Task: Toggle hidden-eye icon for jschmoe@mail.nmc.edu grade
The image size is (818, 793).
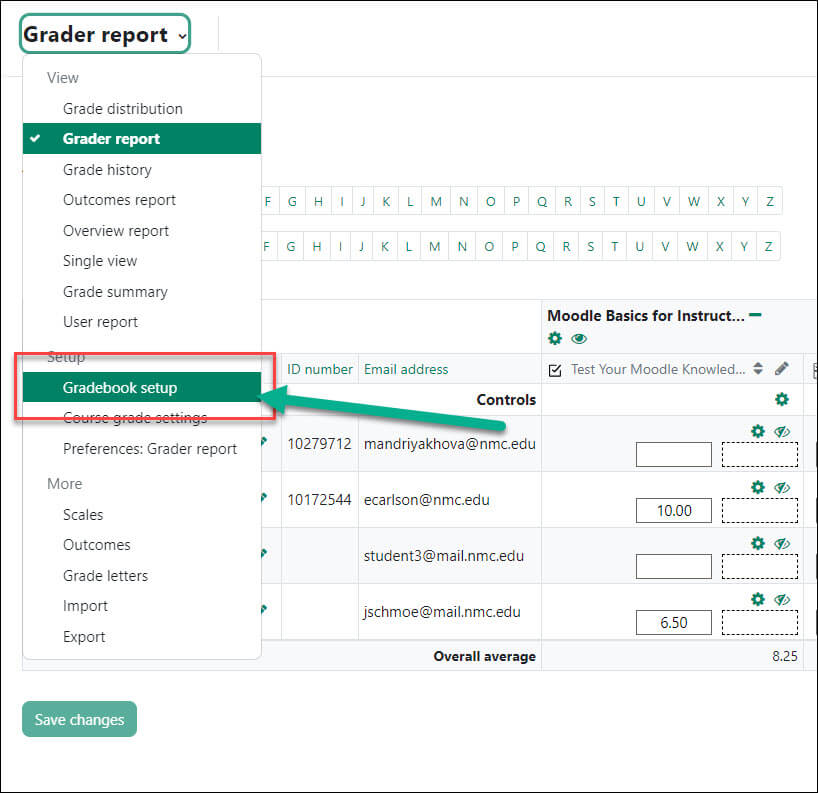Action: 782,599
